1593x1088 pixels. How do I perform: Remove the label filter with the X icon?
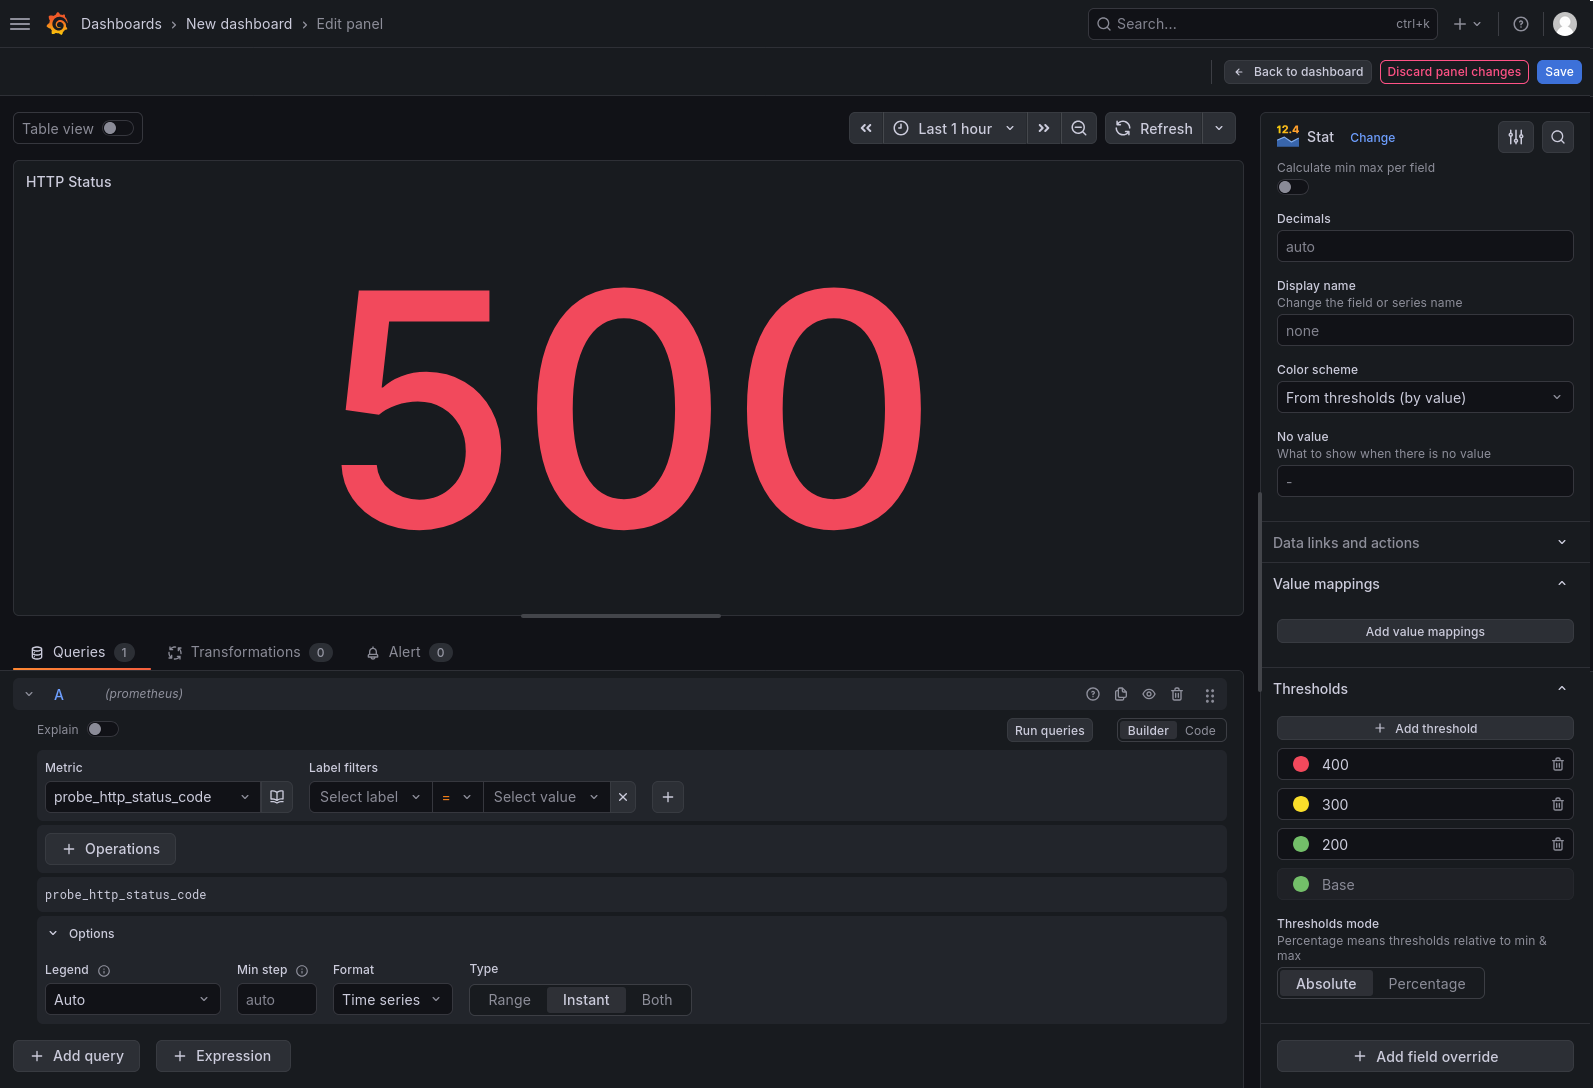(623, 797)
